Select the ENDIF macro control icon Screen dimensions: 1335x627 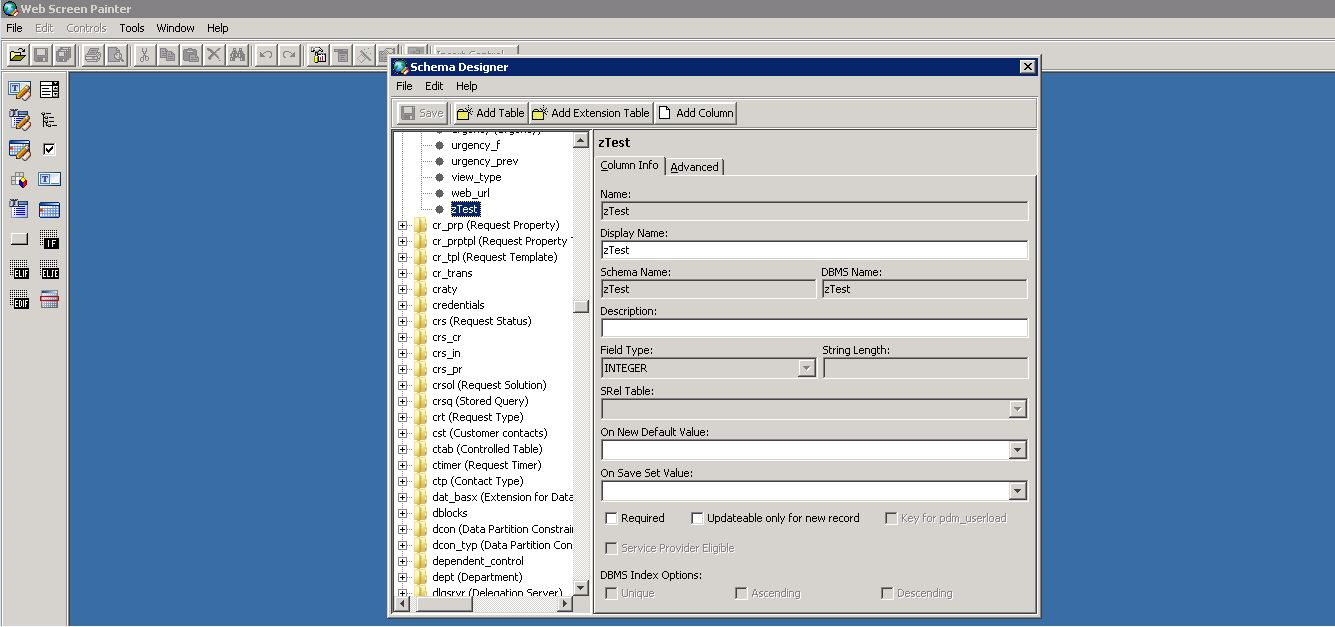pos(19,300)
